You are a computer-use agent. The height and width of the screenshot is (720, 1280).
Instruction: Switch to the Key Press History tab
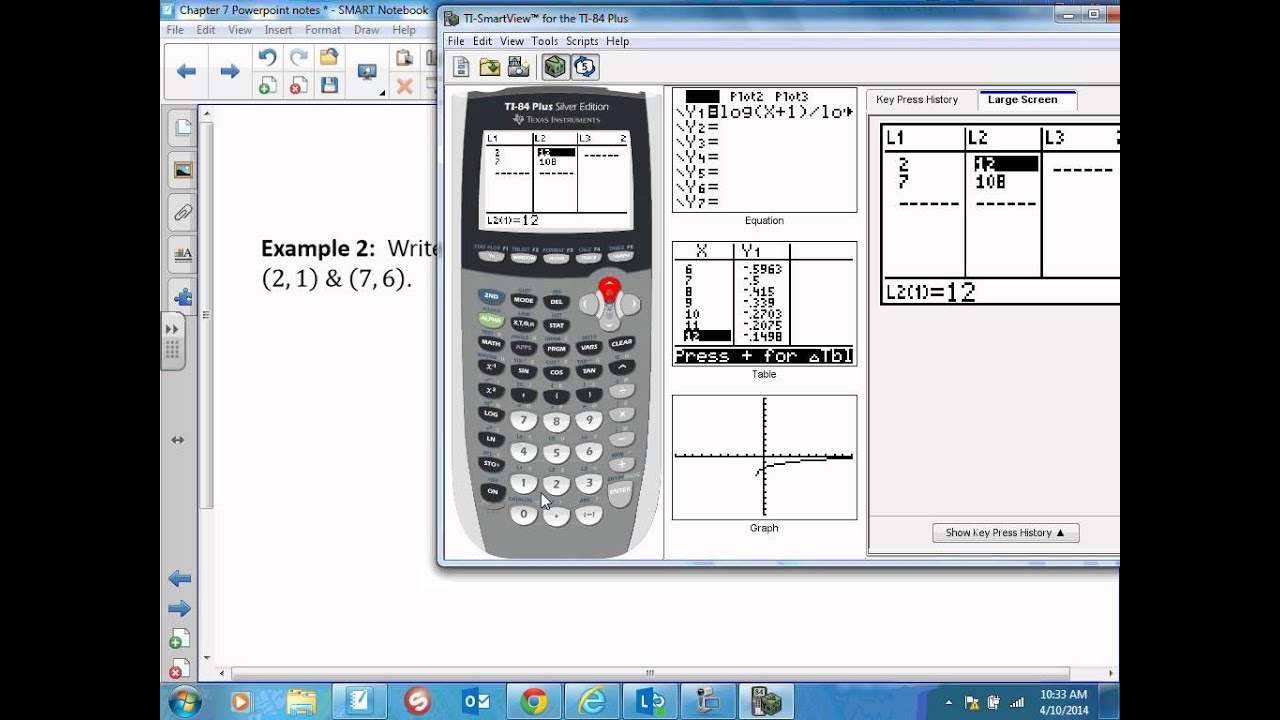coord(917,99)
